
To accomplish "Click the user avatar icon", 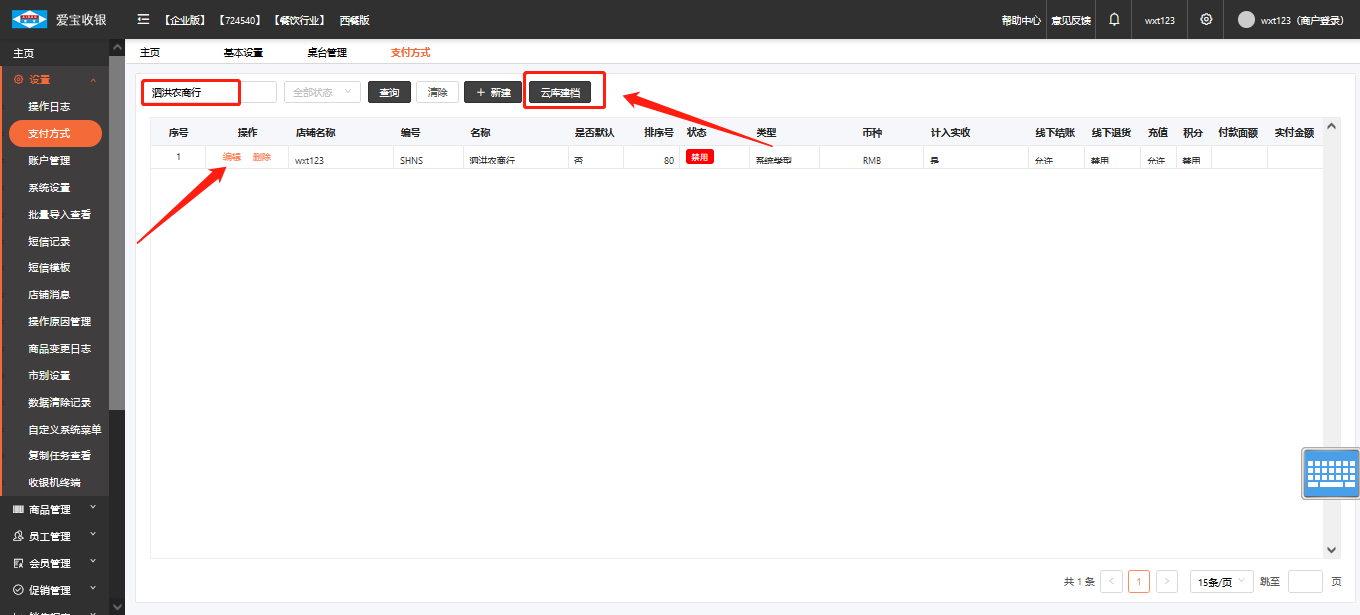I will [x=1246, y=20].
